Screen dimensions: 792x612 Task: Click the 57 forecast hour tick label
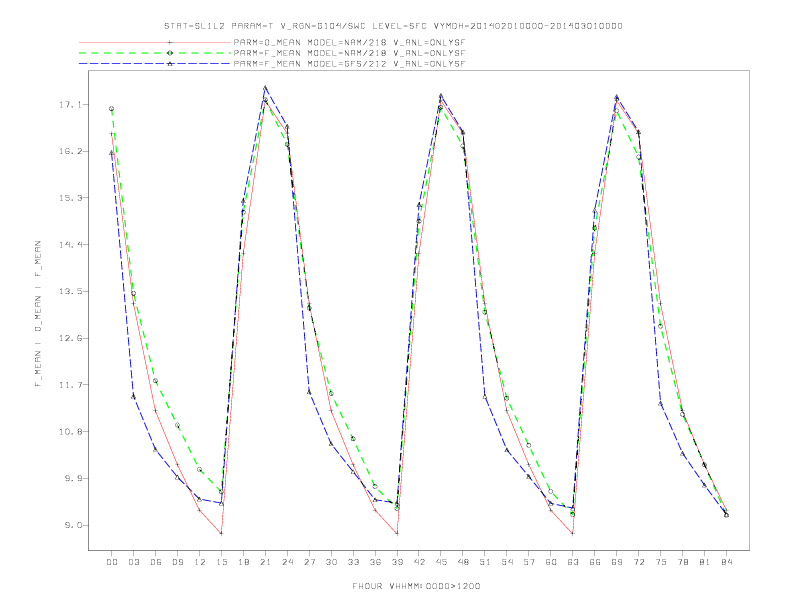(529, 562)
